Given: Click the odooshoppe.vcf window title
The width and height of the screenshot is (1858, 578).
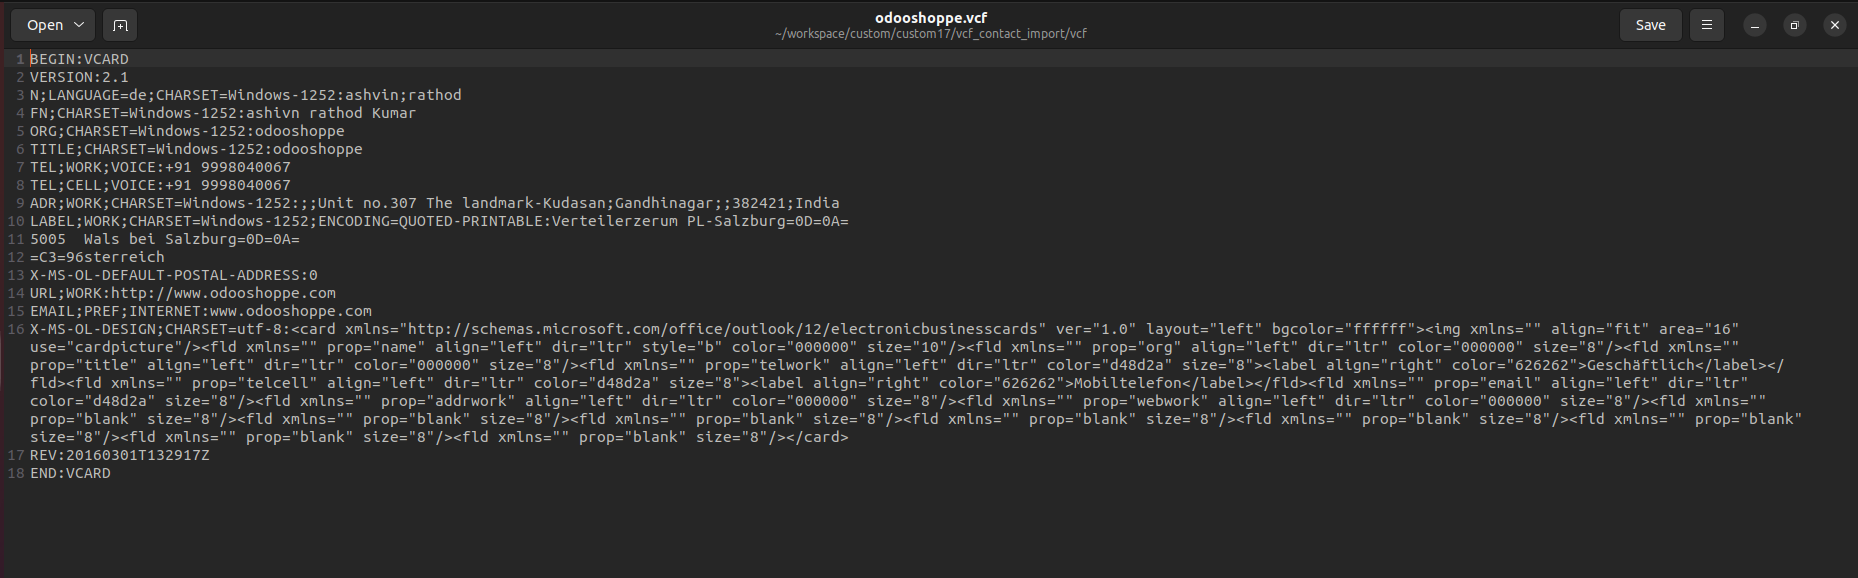Looking at the screenshot, I should pyautogui.click(x=930, y=17).
